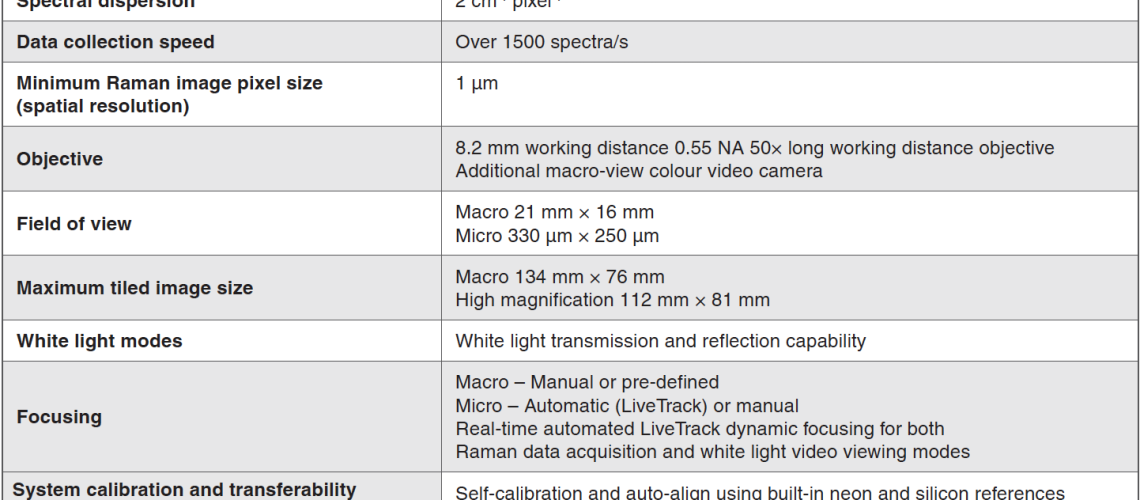Select High magnification 112 mm × 81 mm
Image resolution: width=1140 pixels, height=500 pixels.
click(612, 300)
